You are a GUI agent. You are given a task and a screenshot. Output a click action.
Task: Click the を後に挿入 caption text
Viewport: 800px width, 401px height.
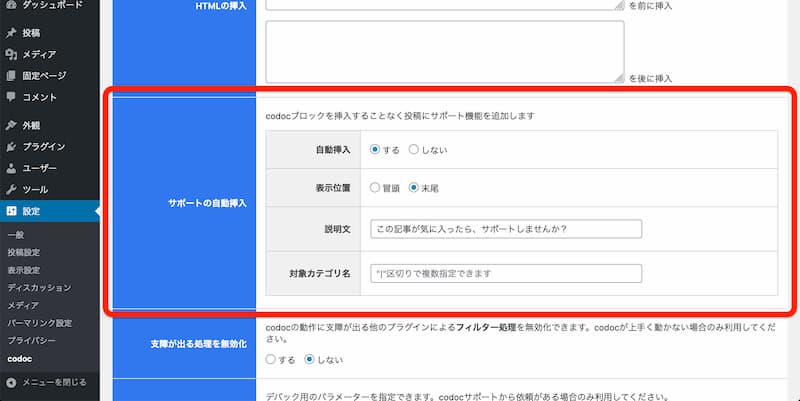pos(650,78)
